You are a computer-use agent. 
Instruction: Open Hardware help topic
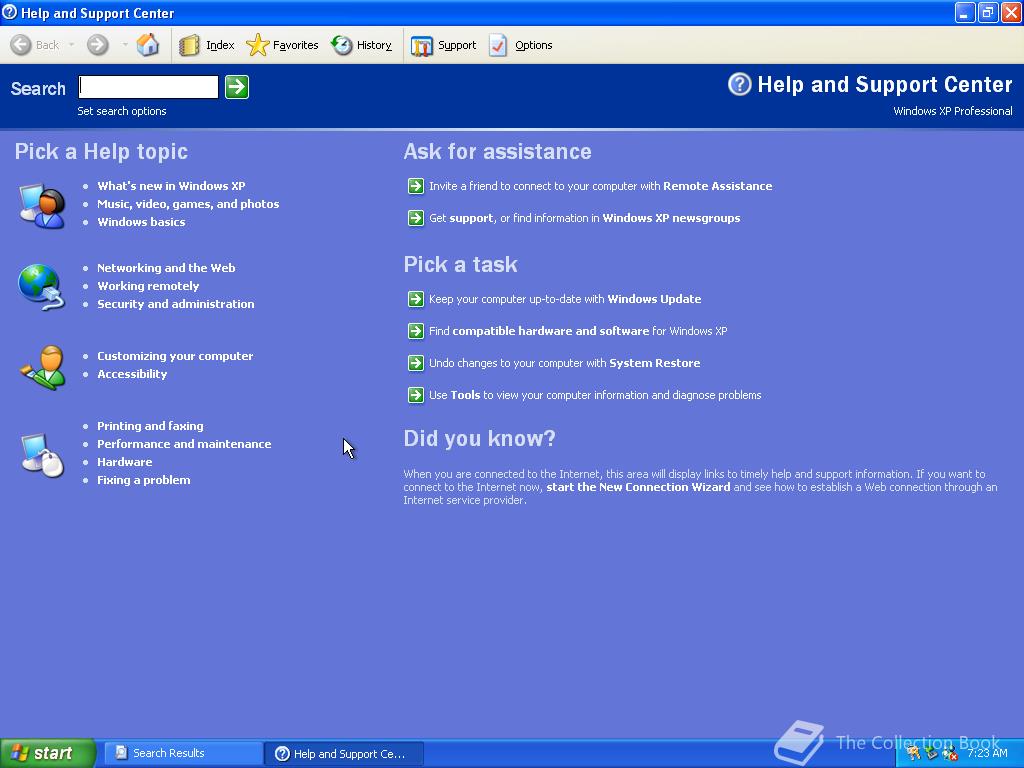pyautogui.click(x=125, y=462)
